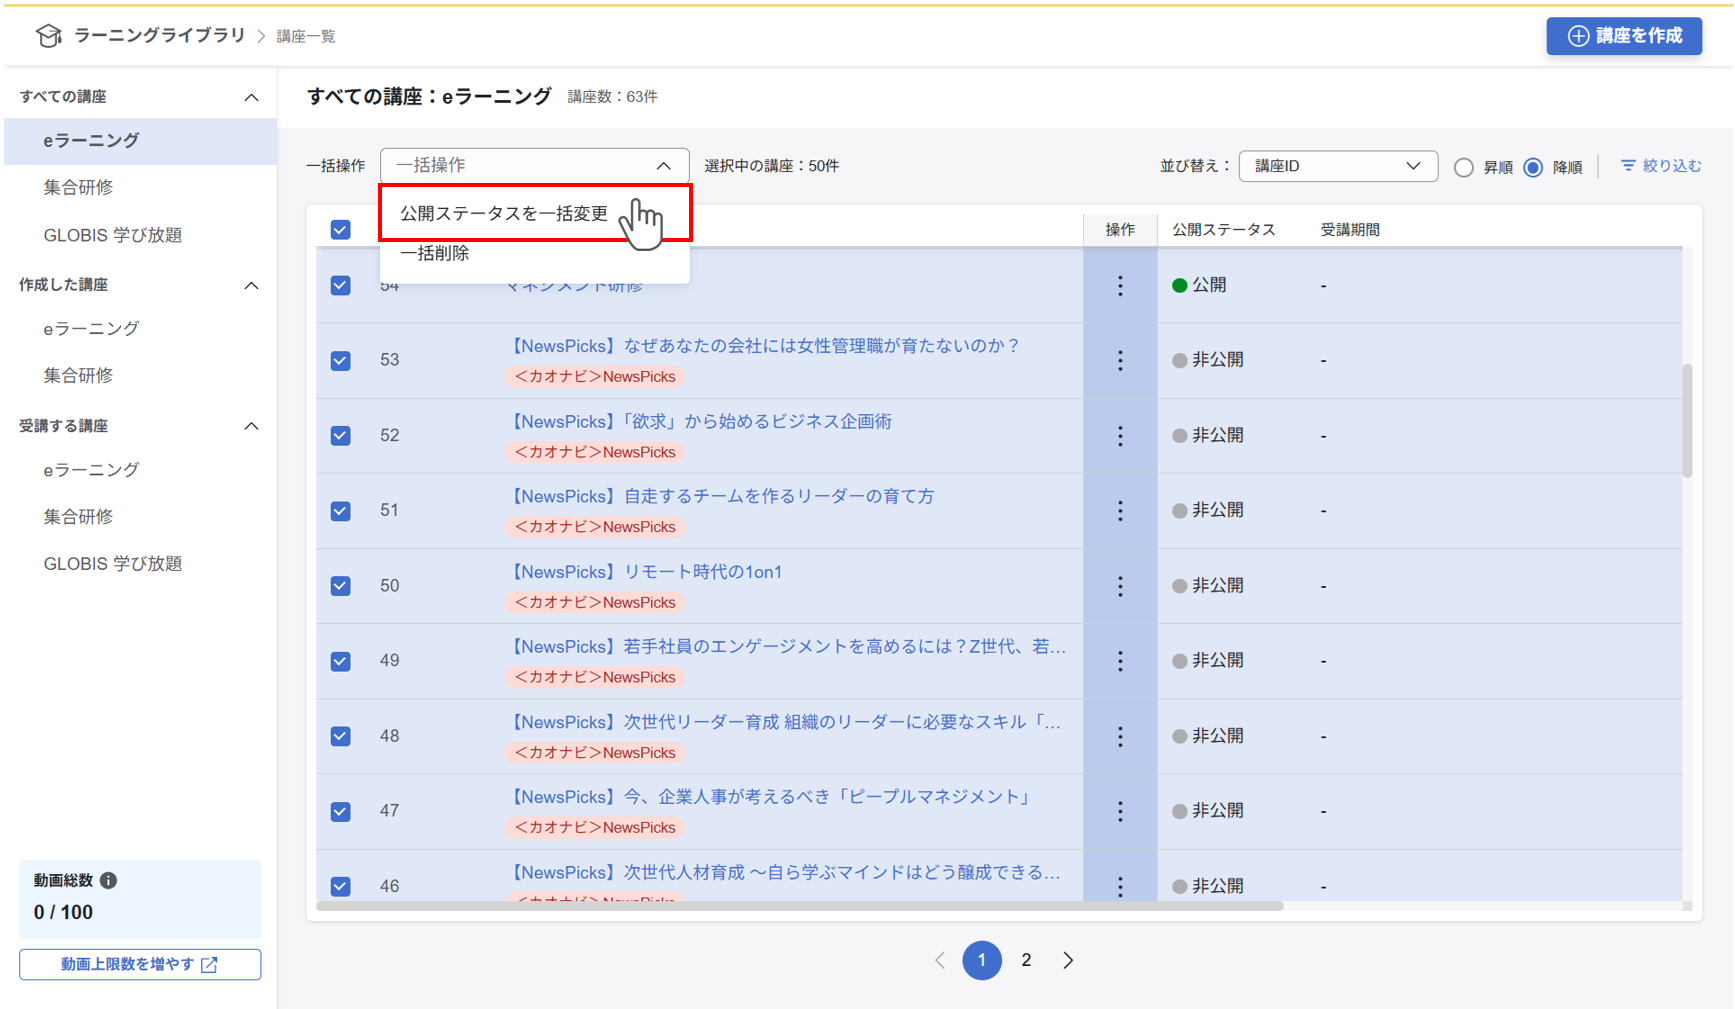Open the kebab menu for course 53
The height and width of the screenshot is (1009, 1735).
point(1120,361)
